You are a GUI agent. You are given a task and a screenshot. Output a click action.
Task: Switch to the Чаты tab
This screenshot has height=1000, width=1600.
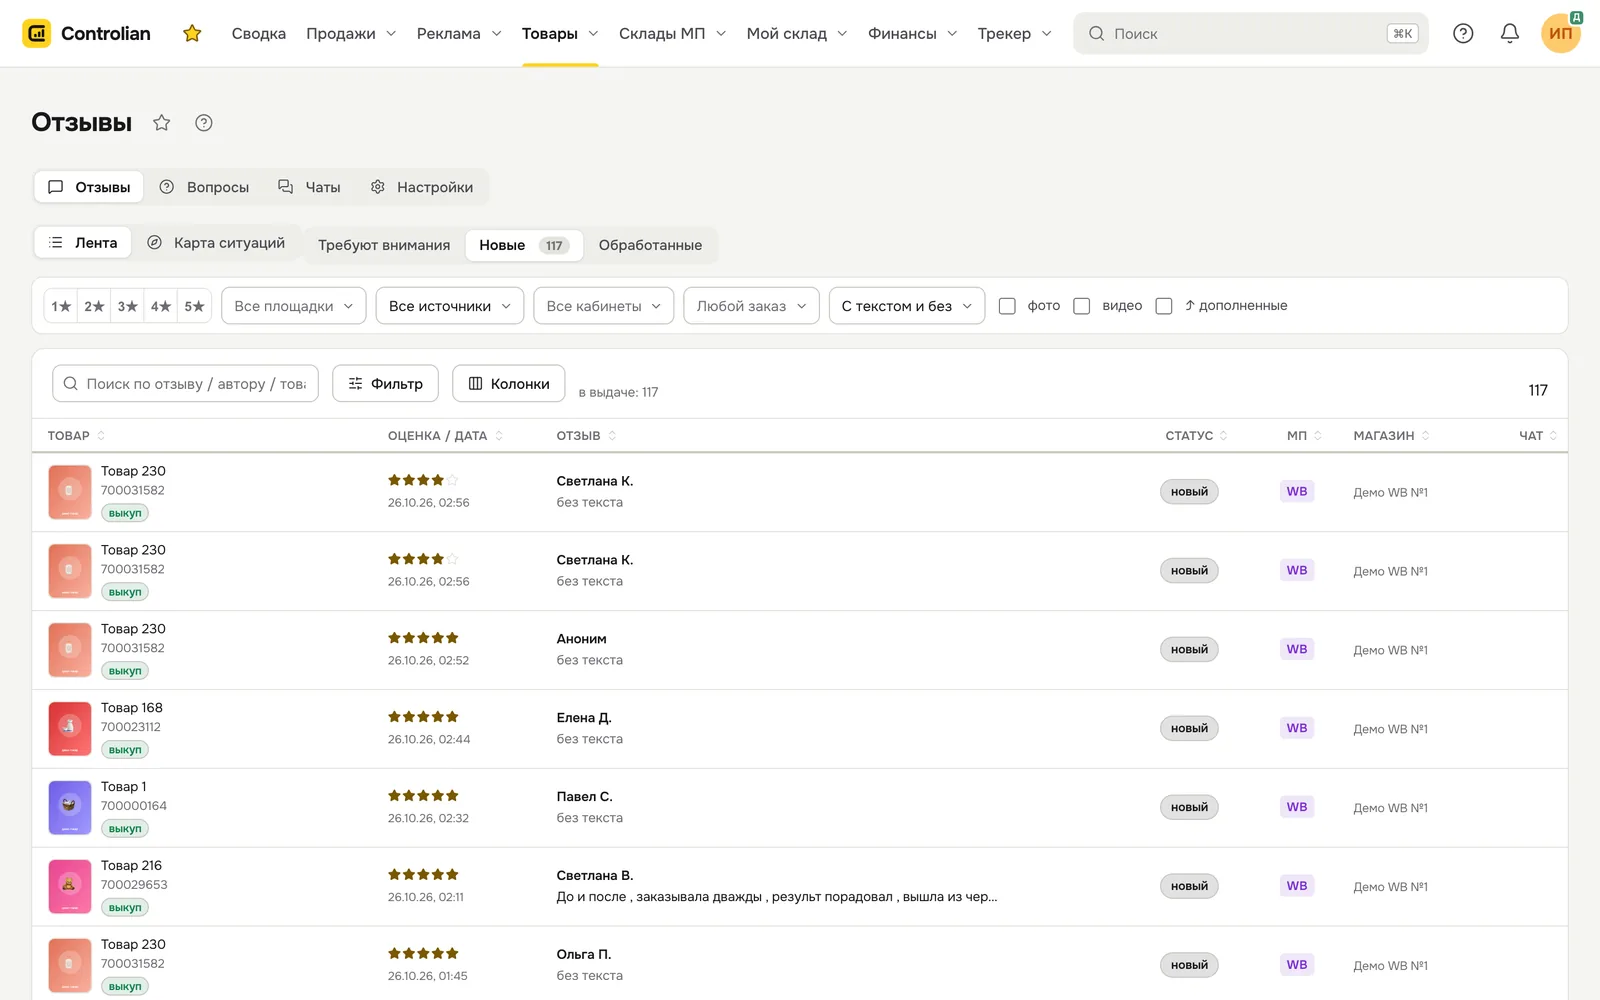pos(310,187)
